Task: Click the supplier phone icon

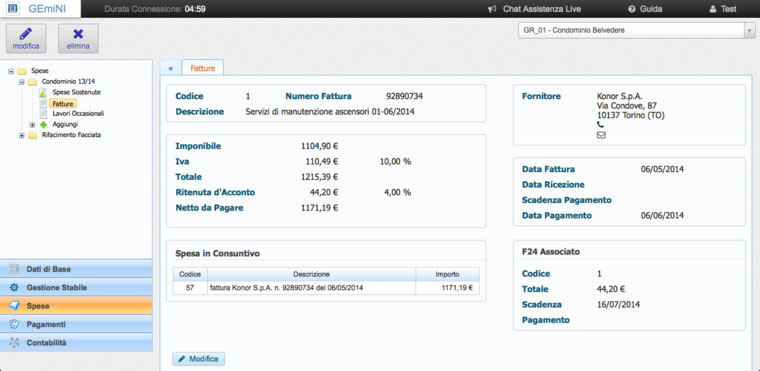Action: (x=601, y=125)
